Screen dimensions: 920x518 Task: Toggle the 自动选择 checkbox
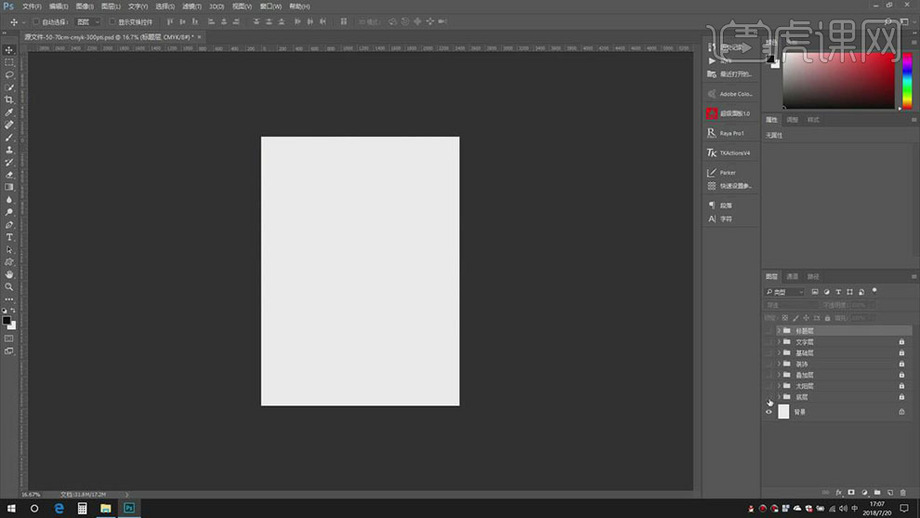[x=36, y=22]
